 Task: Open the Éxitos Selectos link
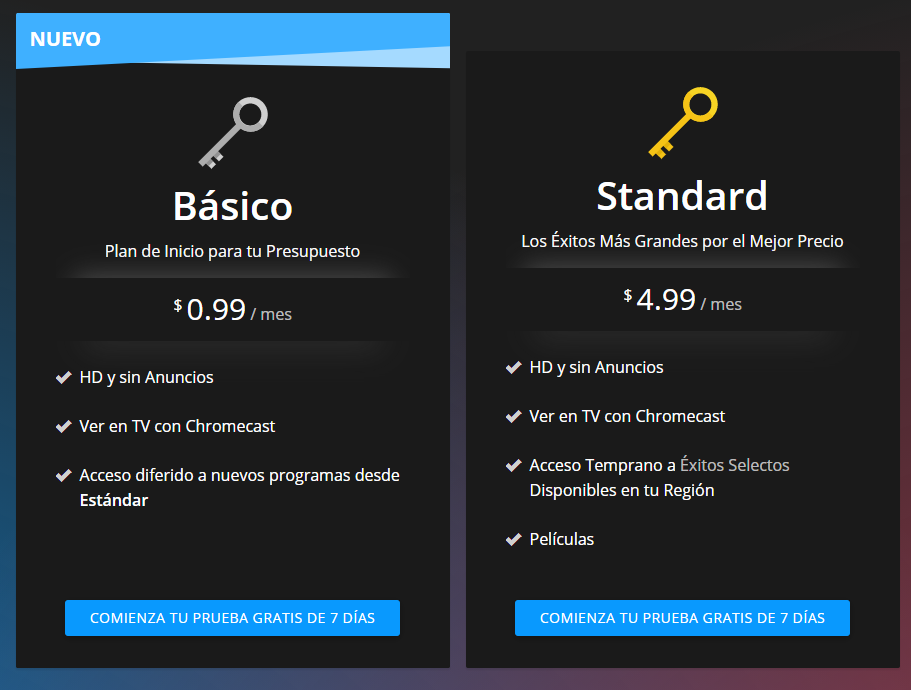[734, 465]
